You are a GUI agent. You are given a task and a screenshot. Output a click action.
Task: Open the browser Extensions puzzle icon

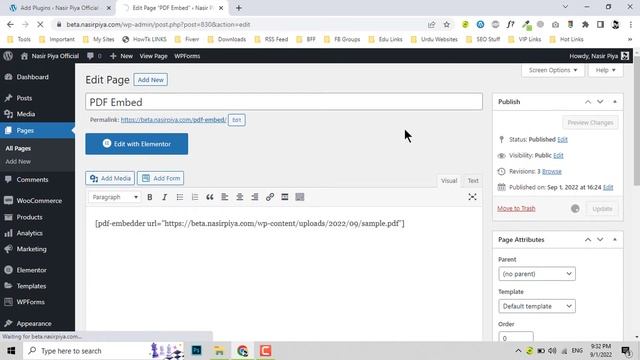(x=585, y=24)
